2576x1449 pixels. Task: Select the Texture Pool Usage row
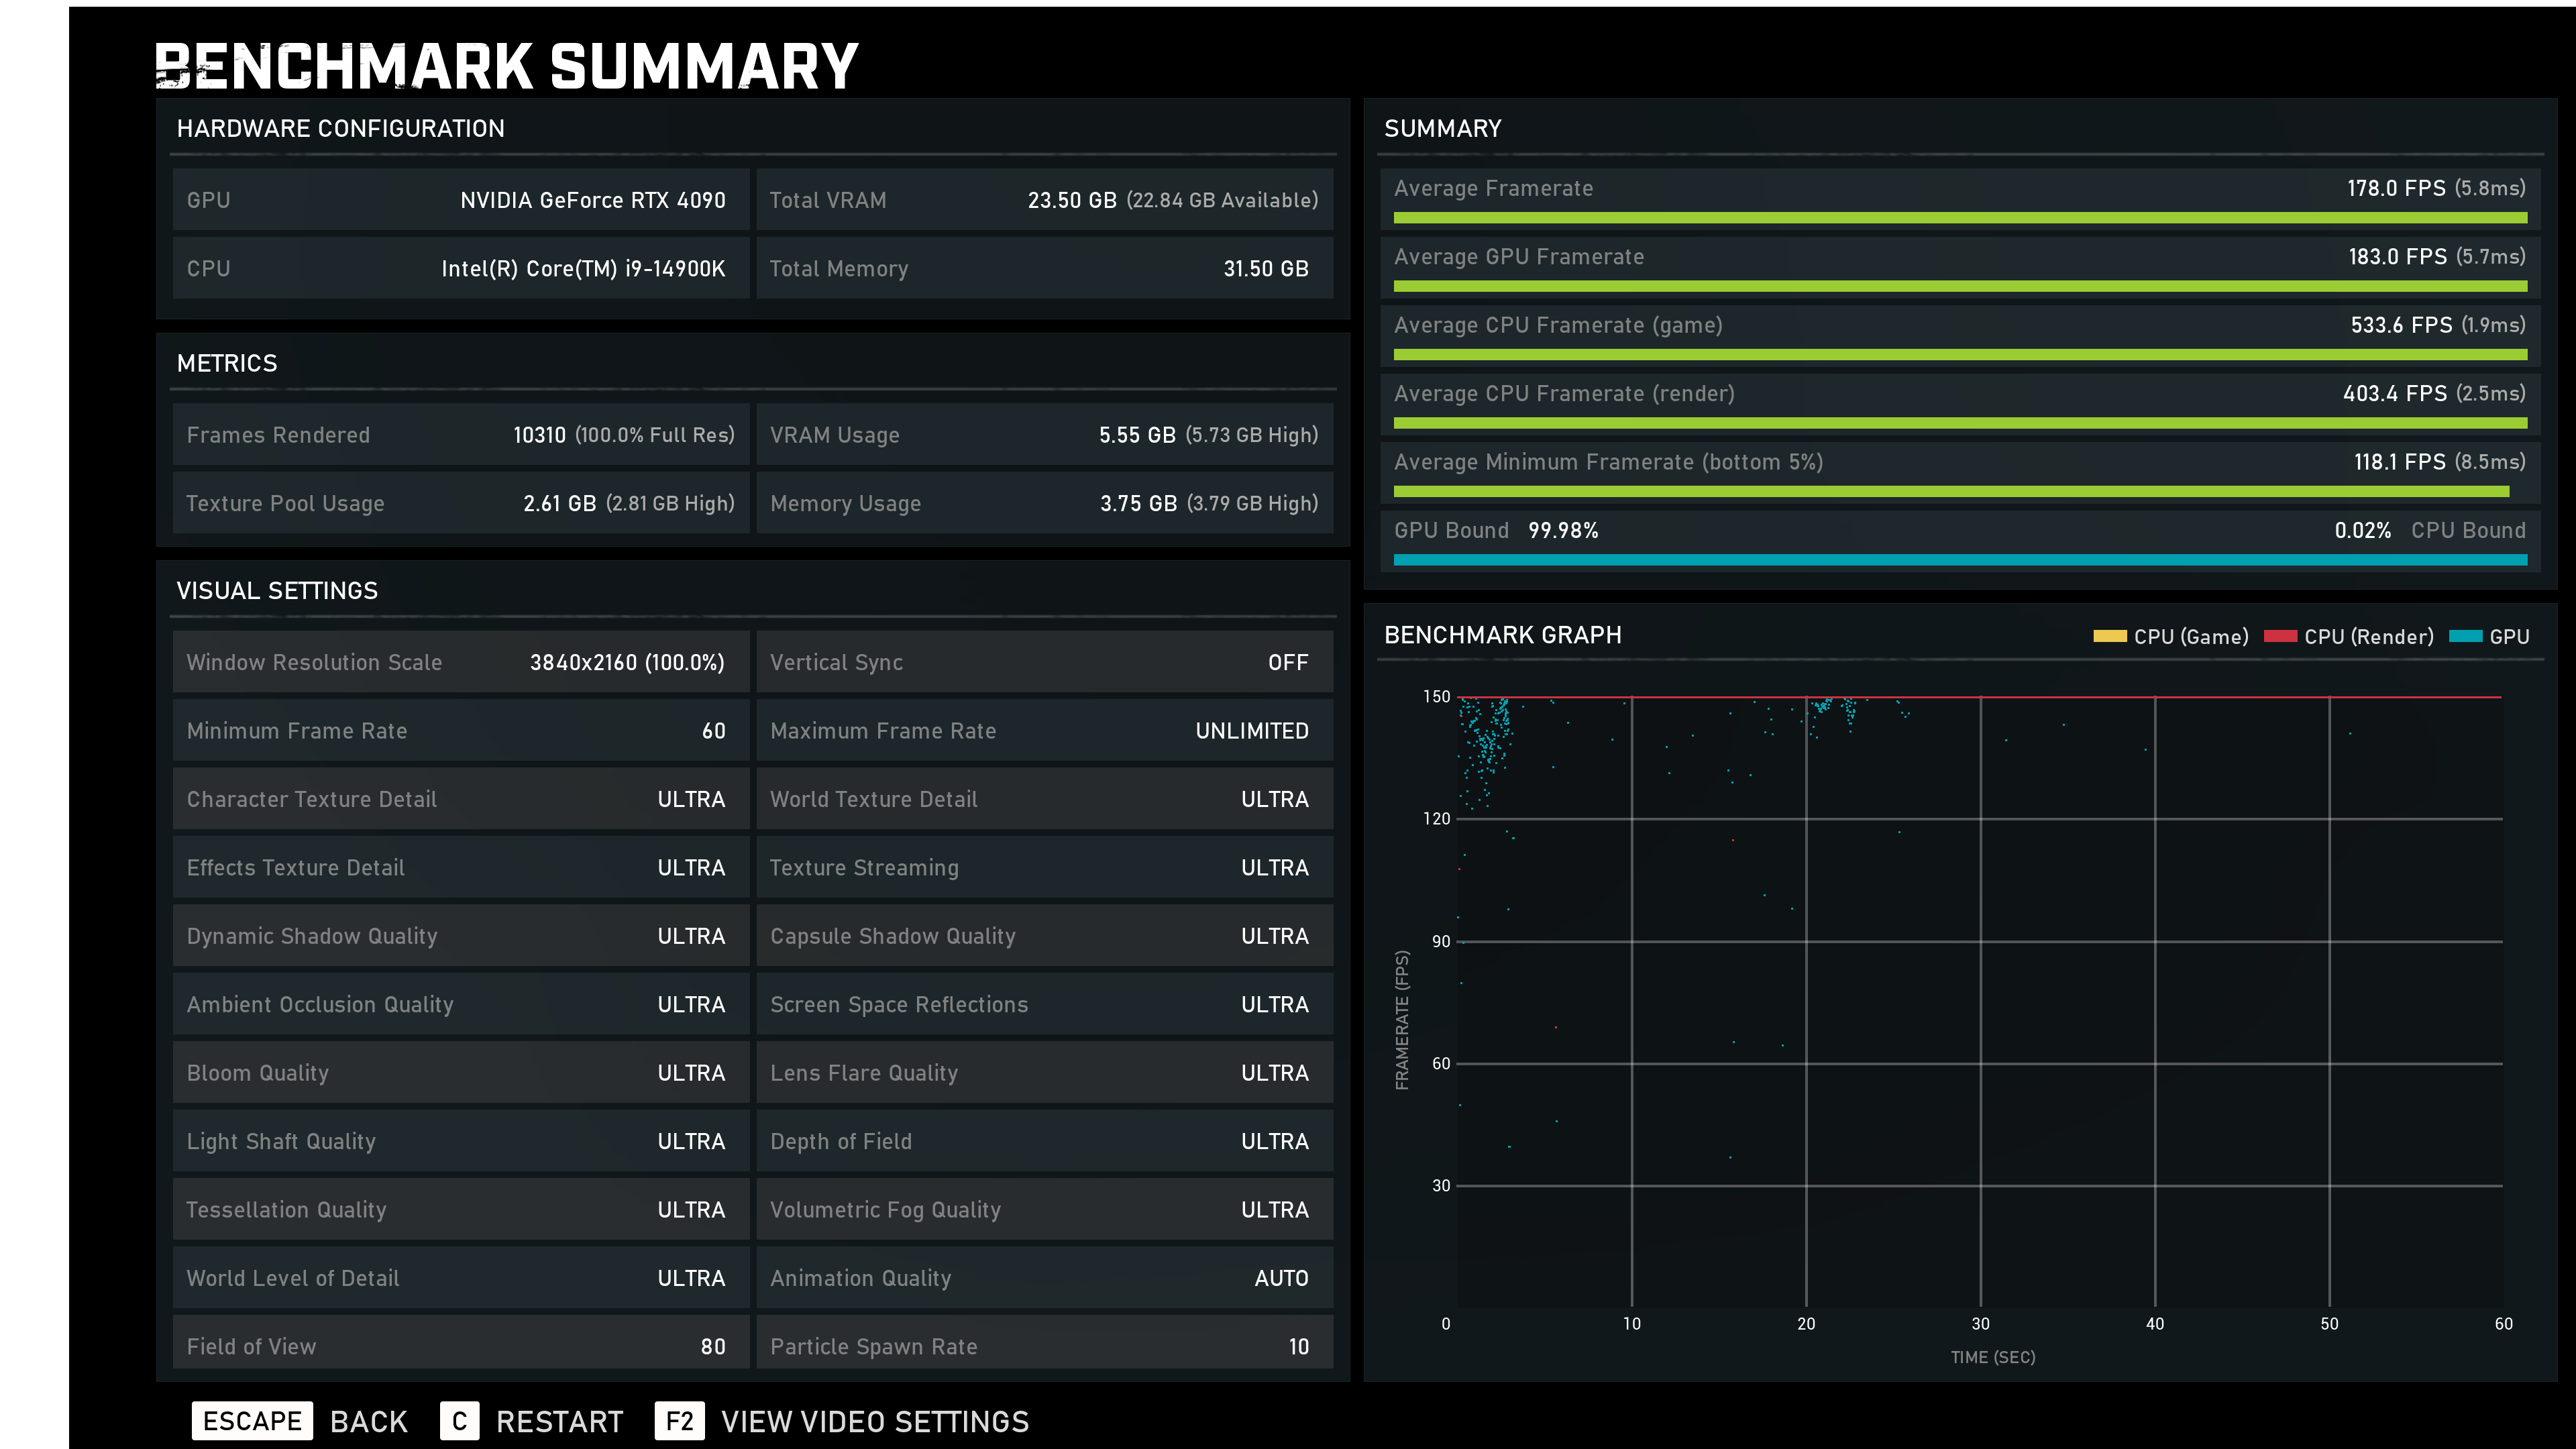pos(461,503)
